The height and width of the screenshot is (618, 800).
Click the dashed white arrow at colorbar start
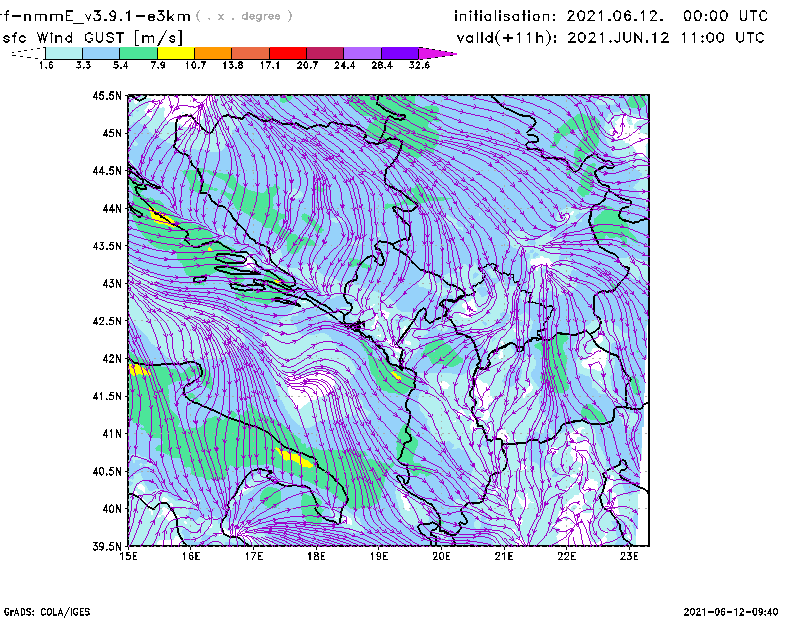(x=28, y=53)
